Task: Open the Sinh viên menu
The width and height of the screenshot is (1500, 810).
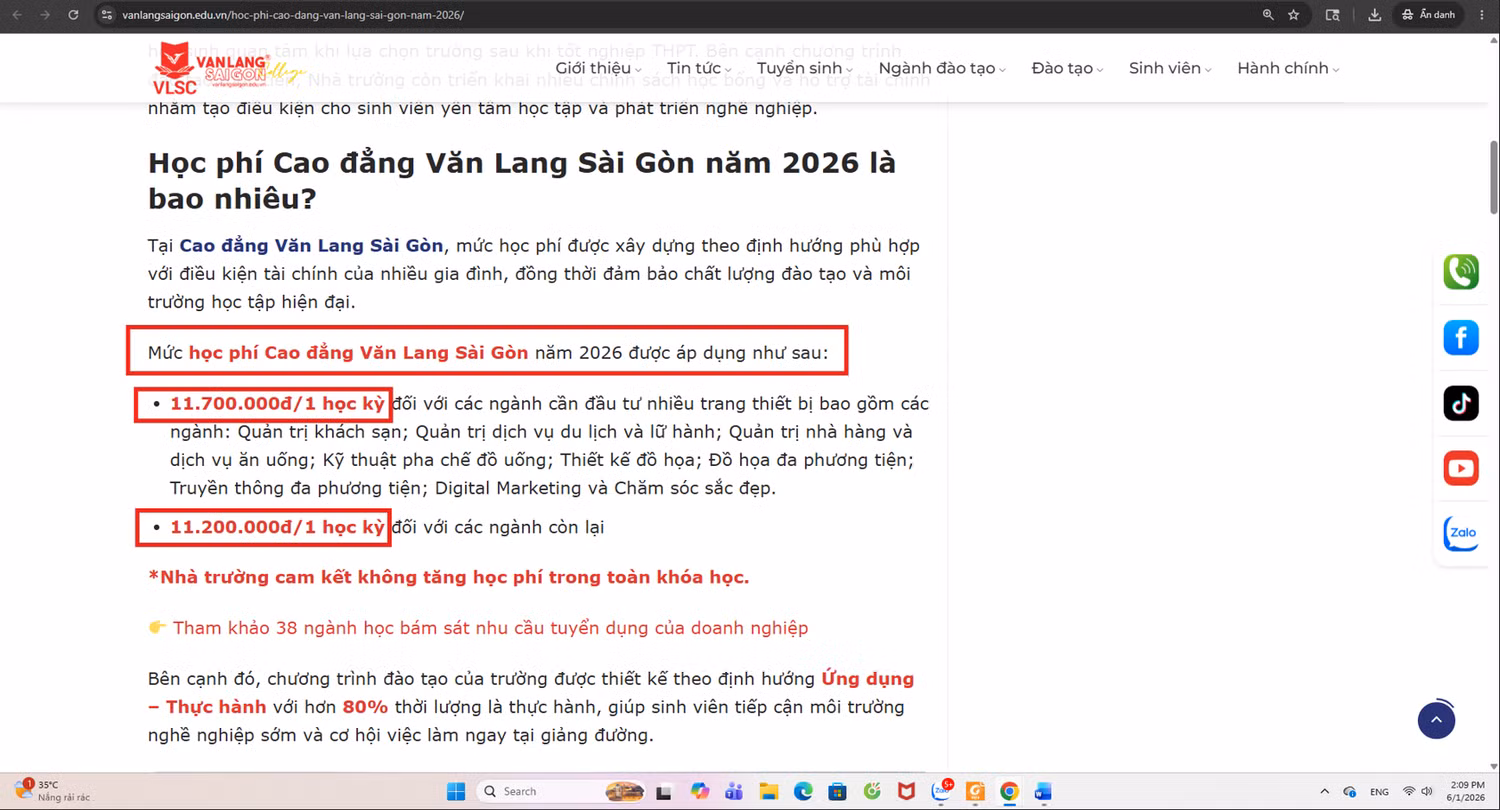Action: (1164, 68)
